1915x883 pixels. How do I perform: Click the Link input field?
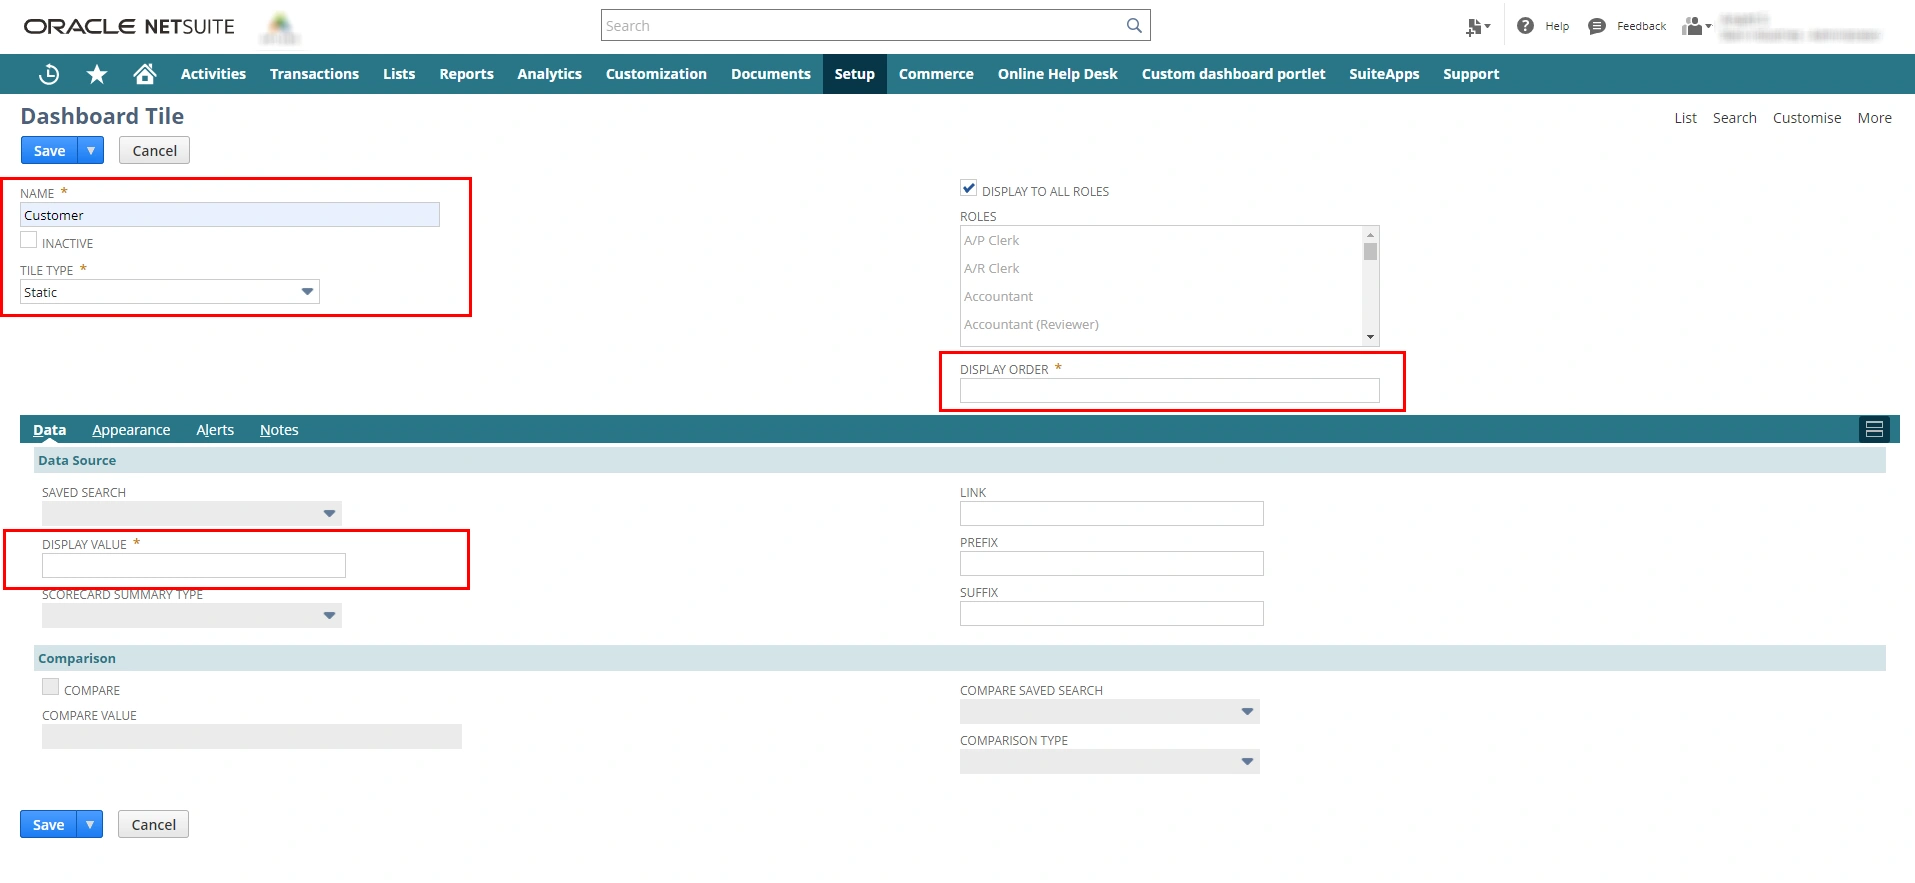[1112, 514]
